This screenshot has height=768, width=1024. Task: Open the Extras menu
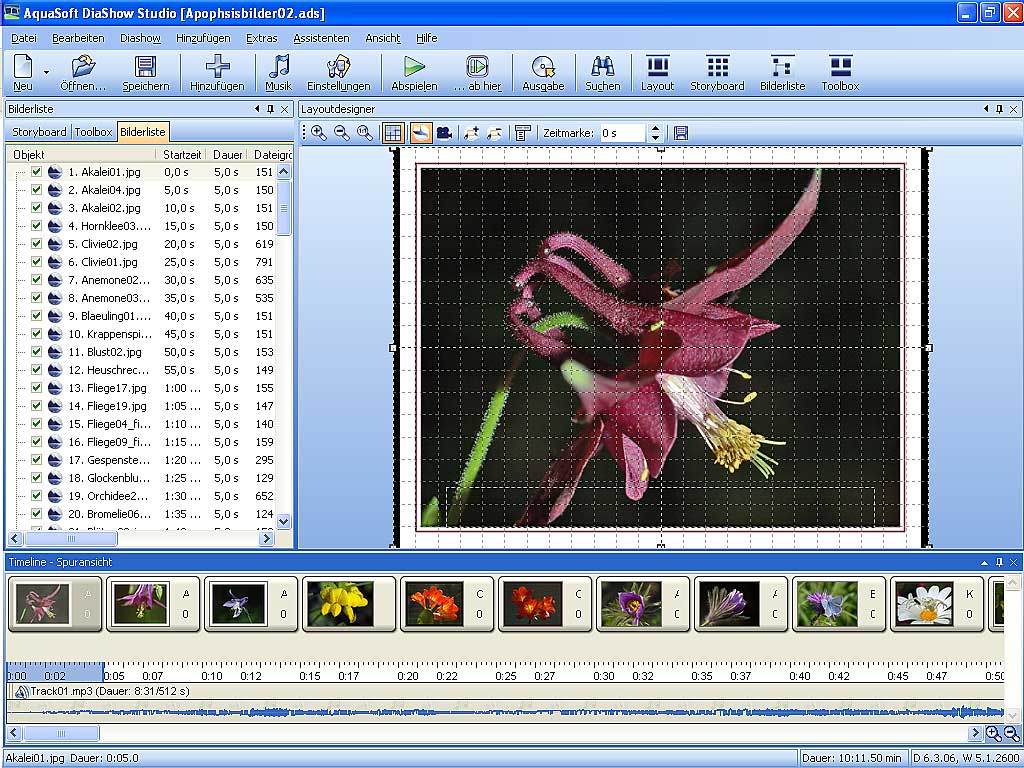click(261, 38)
